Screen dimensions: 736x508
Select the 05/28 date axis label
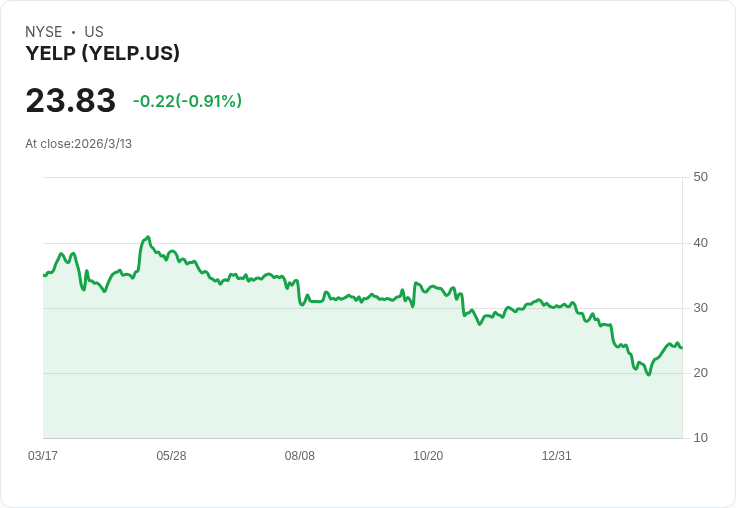[x=171, y=456]
